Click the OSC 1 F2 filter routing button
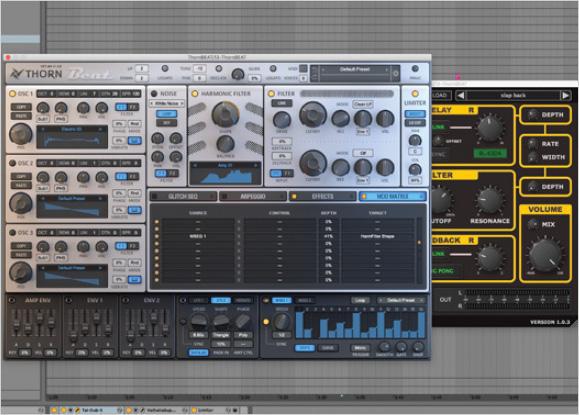Viewport: 579px width, 415px height. tap(133, 107)
